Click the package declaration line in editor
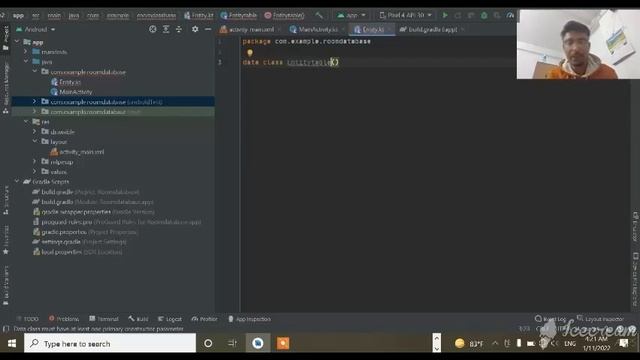This screenshot has height=360, width=640. coord(307,41)
